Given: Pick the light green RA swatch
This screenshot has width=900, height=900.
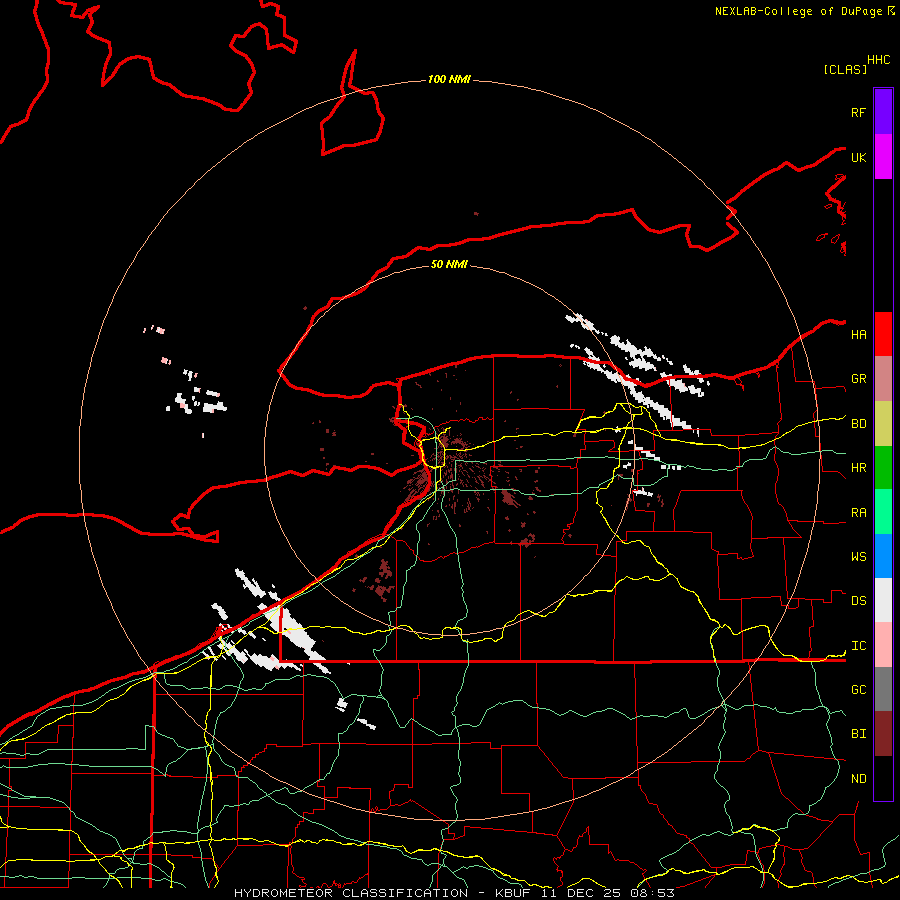Looking at the screenshot, I should [883, 512].
